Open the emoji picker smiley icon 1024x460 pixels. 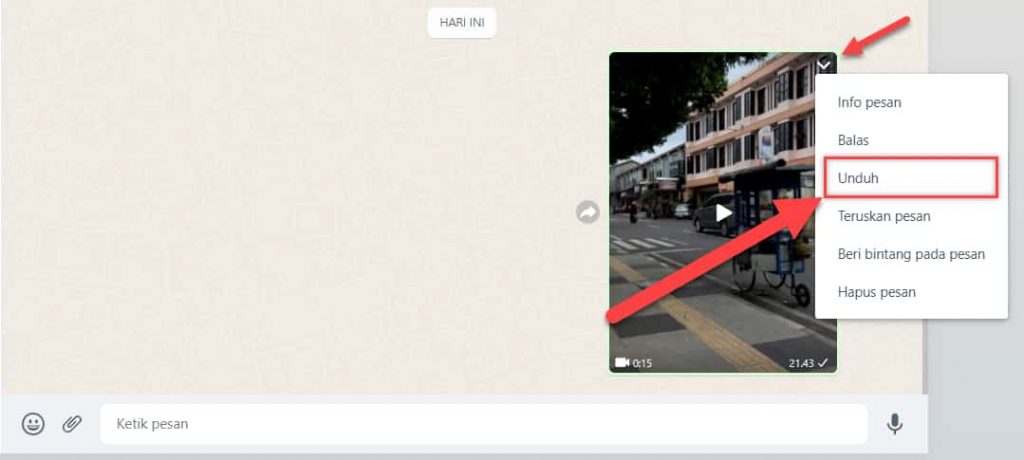(33, 424)
